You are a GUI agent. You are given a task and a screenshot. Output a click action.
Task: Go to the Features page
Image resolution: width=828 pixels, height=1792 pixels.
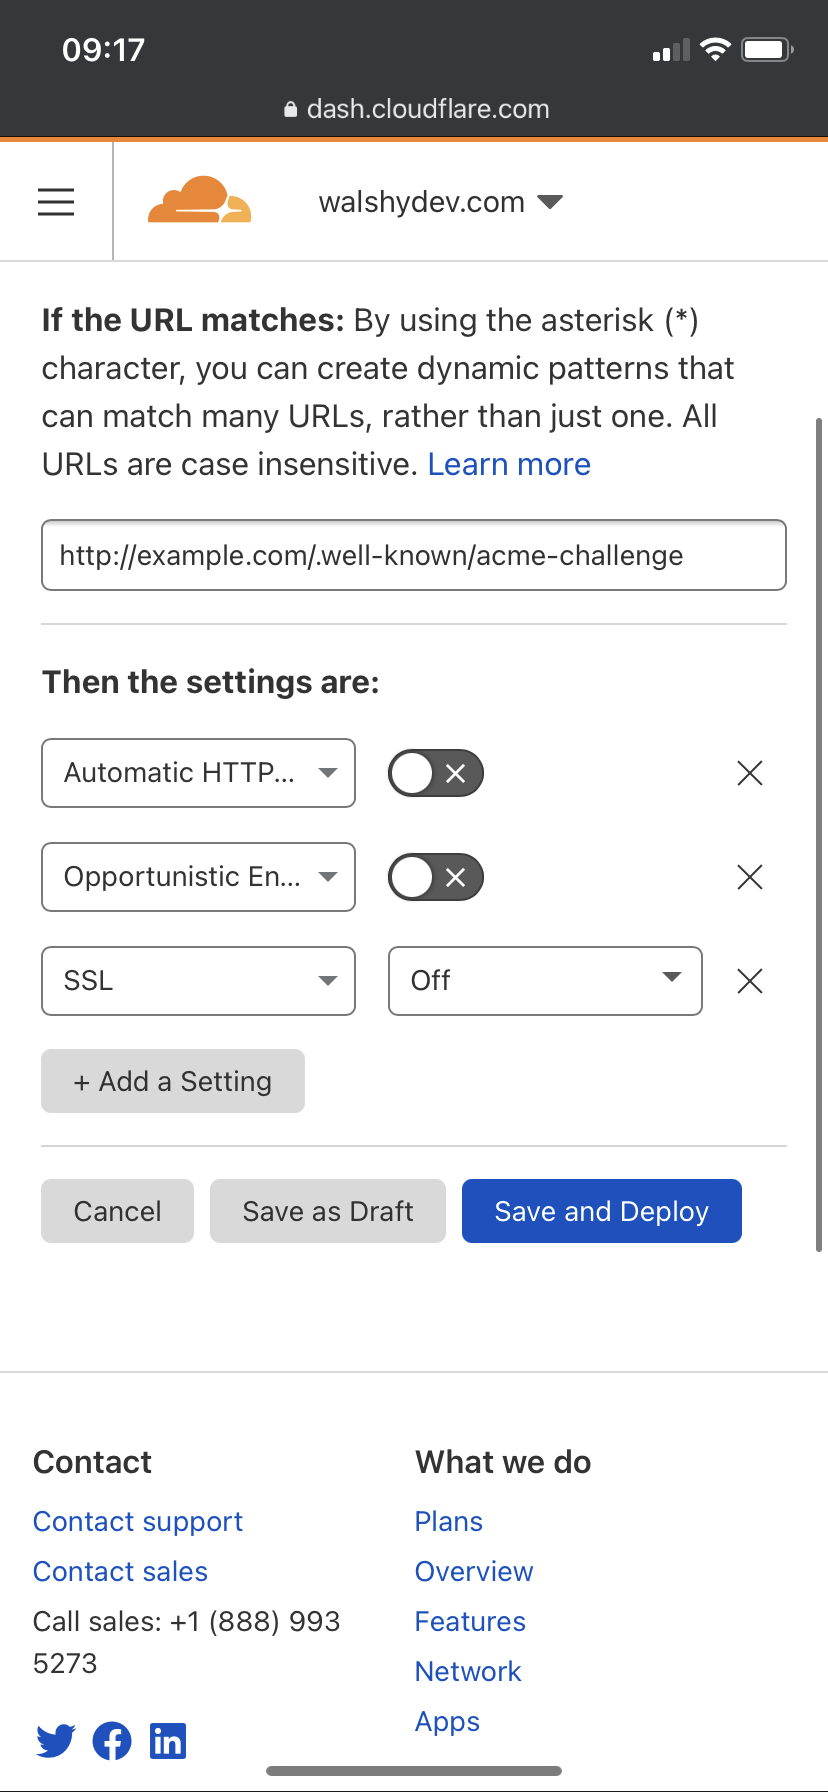(x=470, y=1621)
